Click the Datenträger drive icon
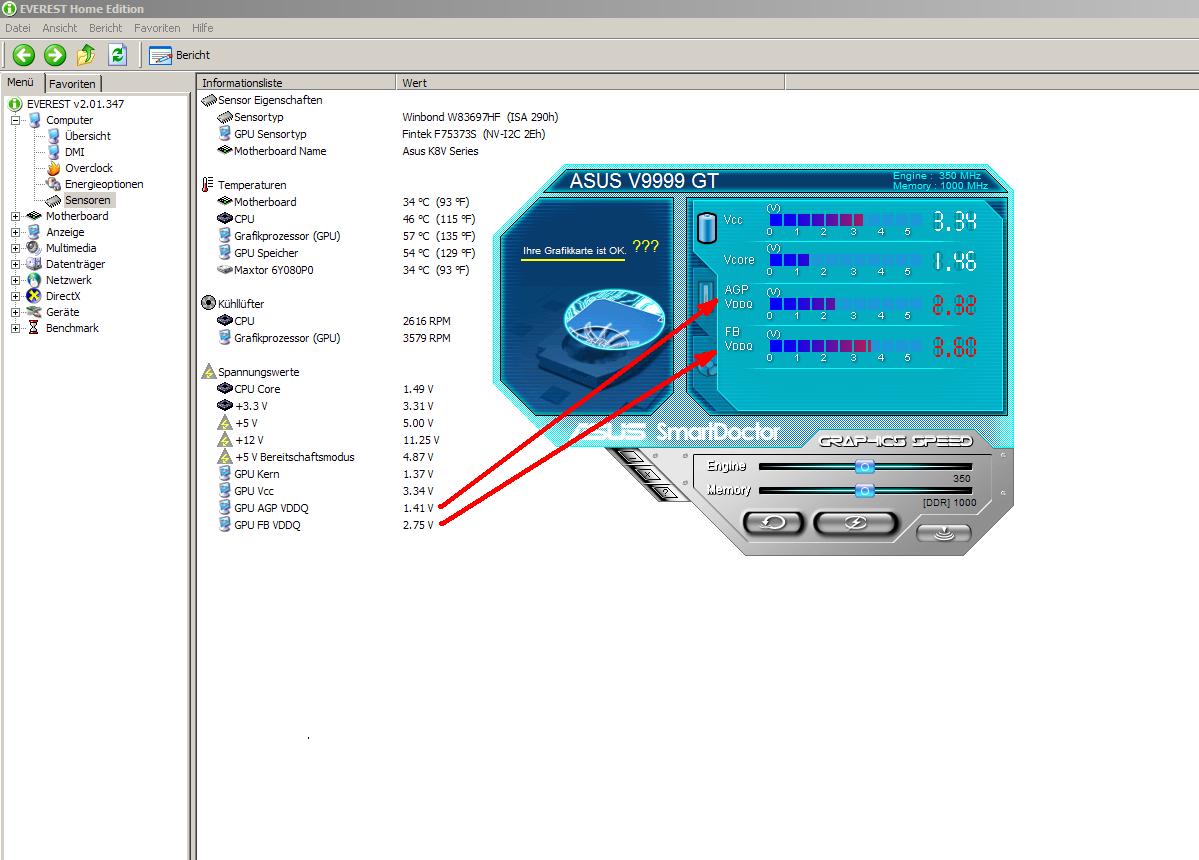 click(34, 264)
